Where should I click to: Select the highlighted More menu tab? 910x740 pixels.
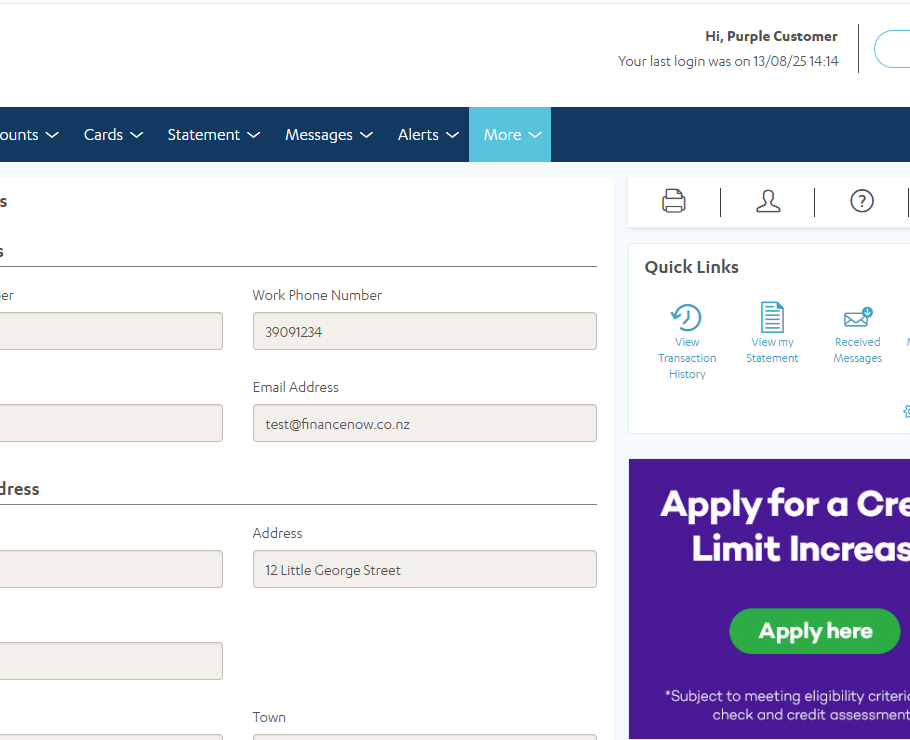[x=510, y=135]
